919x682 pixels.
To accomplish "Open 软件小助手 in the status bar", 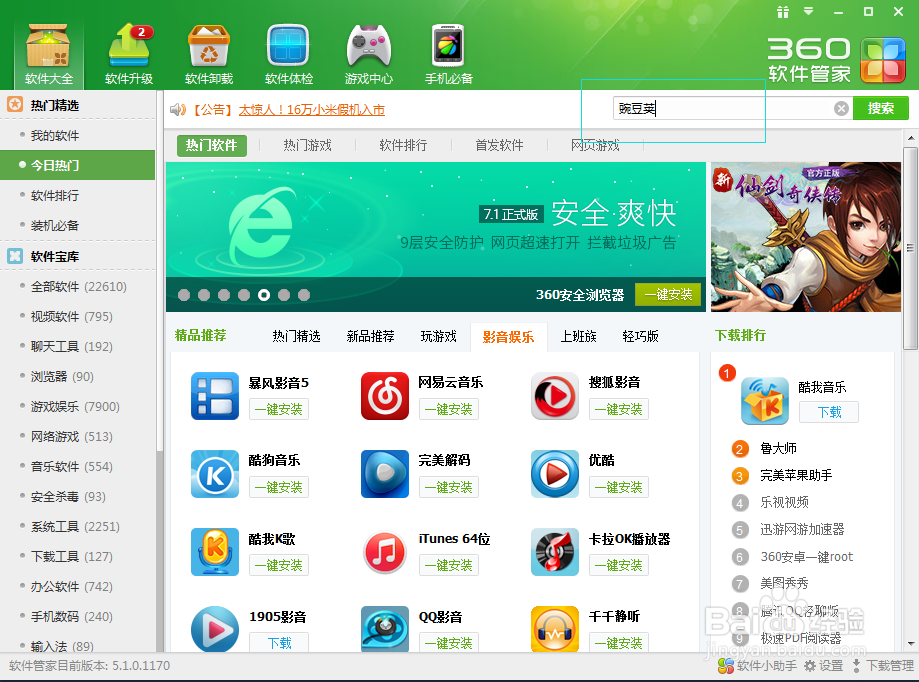I will click(x=757, y=666).
